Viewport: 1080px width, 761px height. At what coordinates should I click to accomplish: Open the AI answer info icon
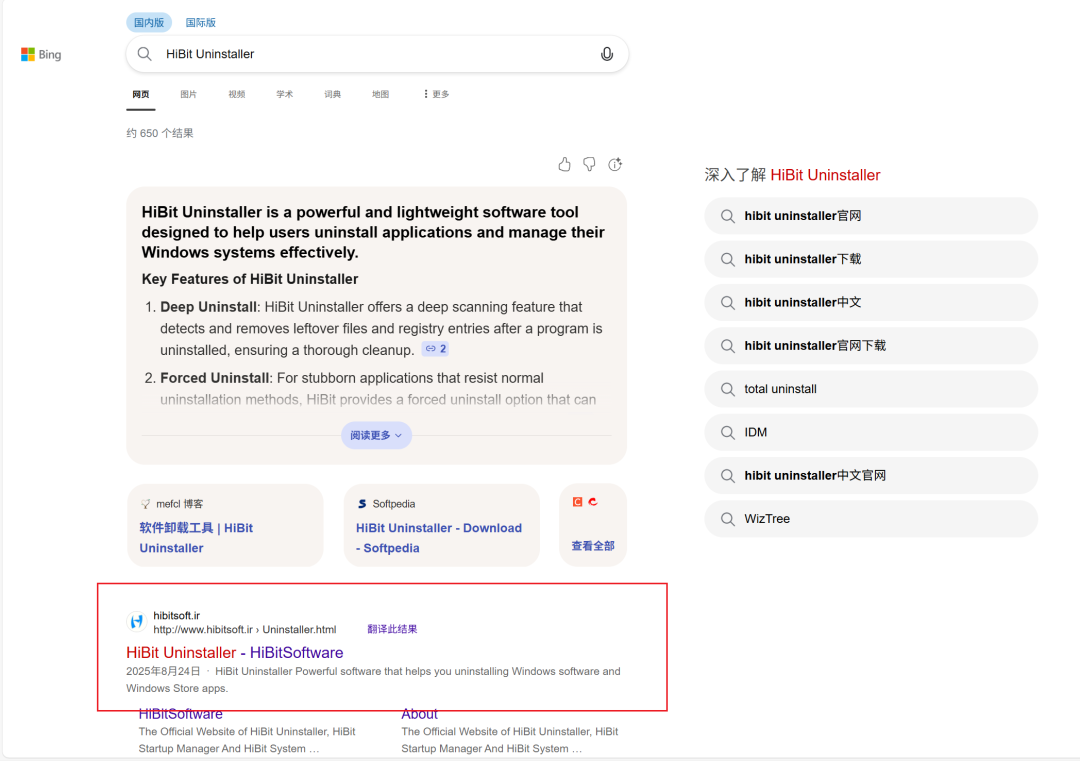pos(615,164)
